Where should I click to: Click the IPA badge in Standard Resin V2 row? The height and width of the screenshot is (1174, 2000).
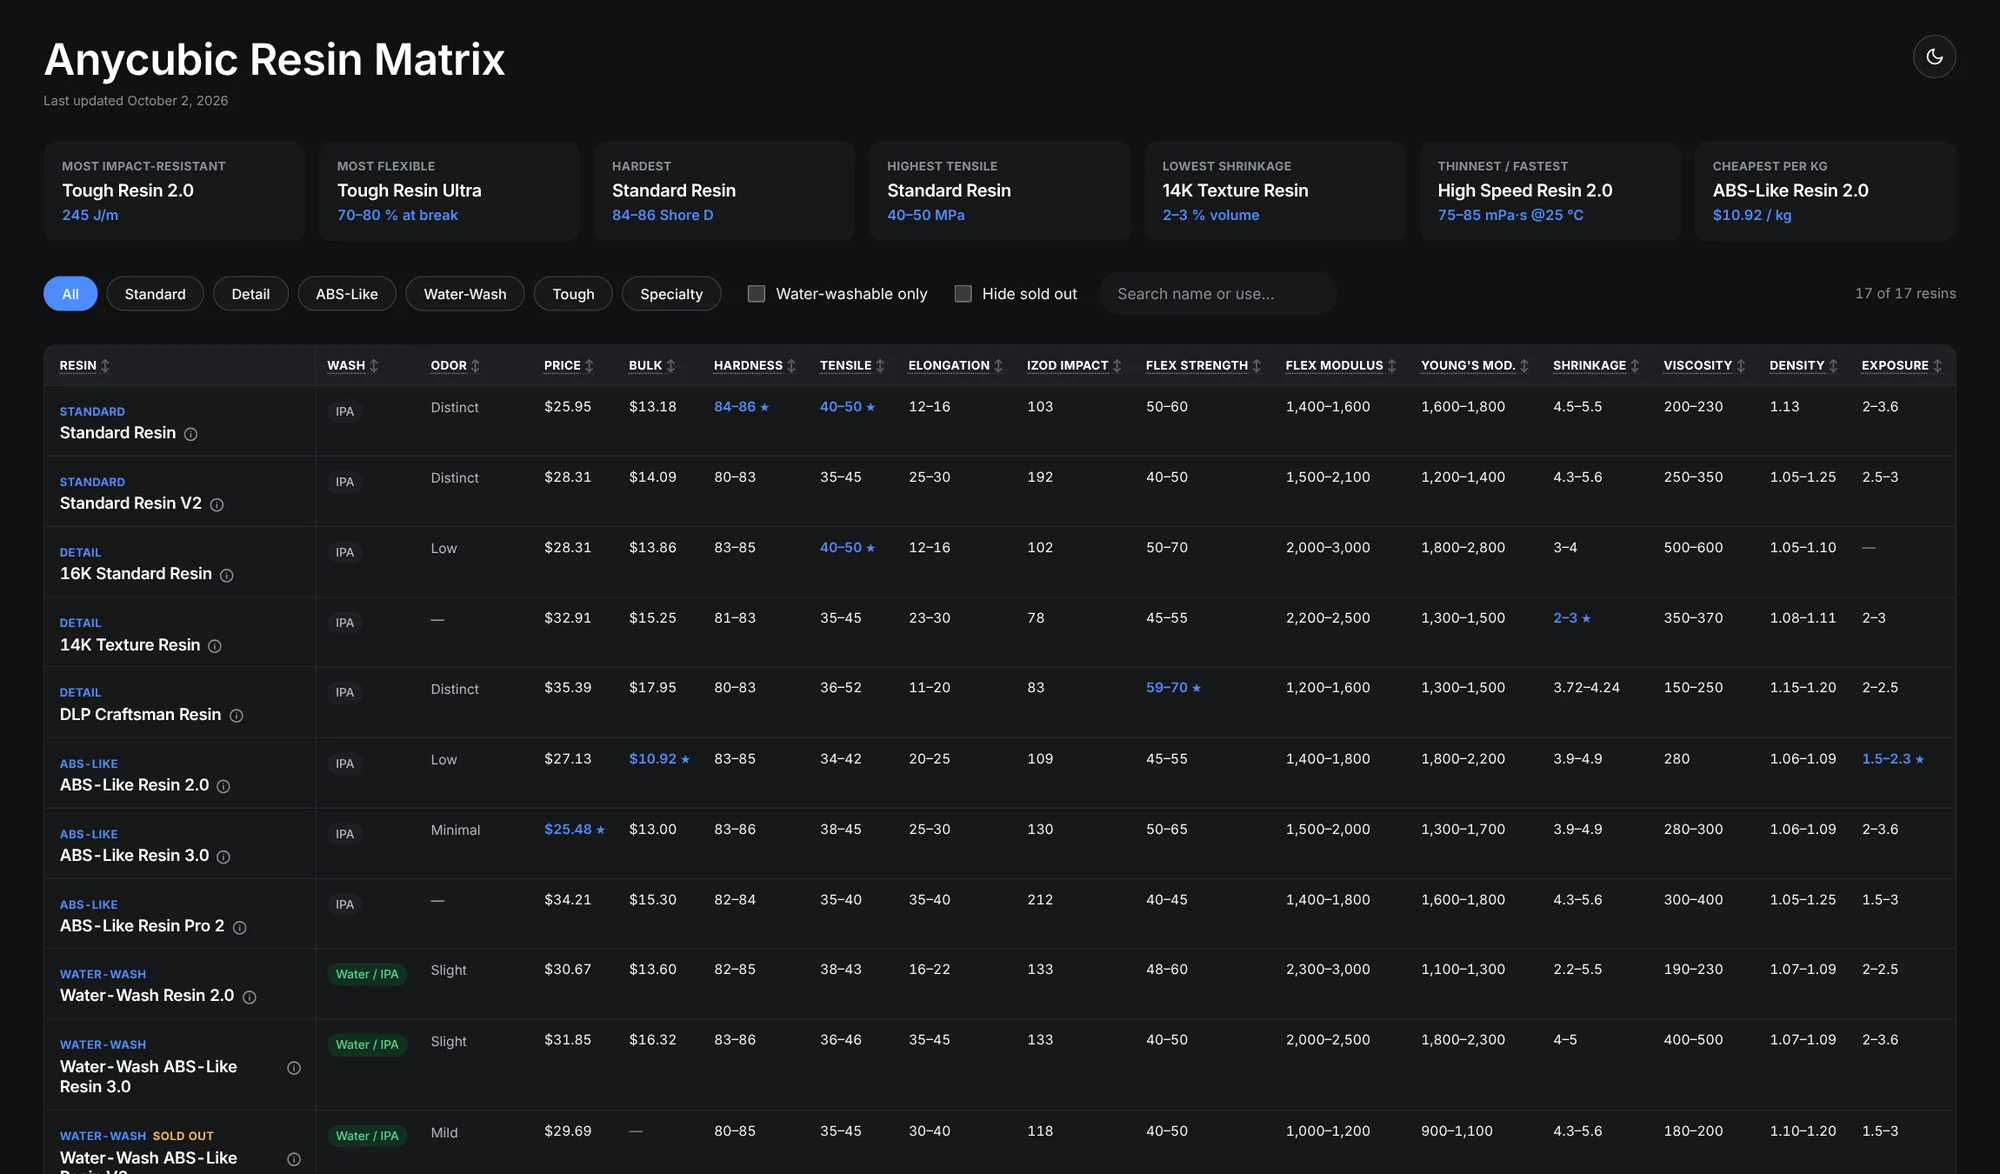(345, 483)
